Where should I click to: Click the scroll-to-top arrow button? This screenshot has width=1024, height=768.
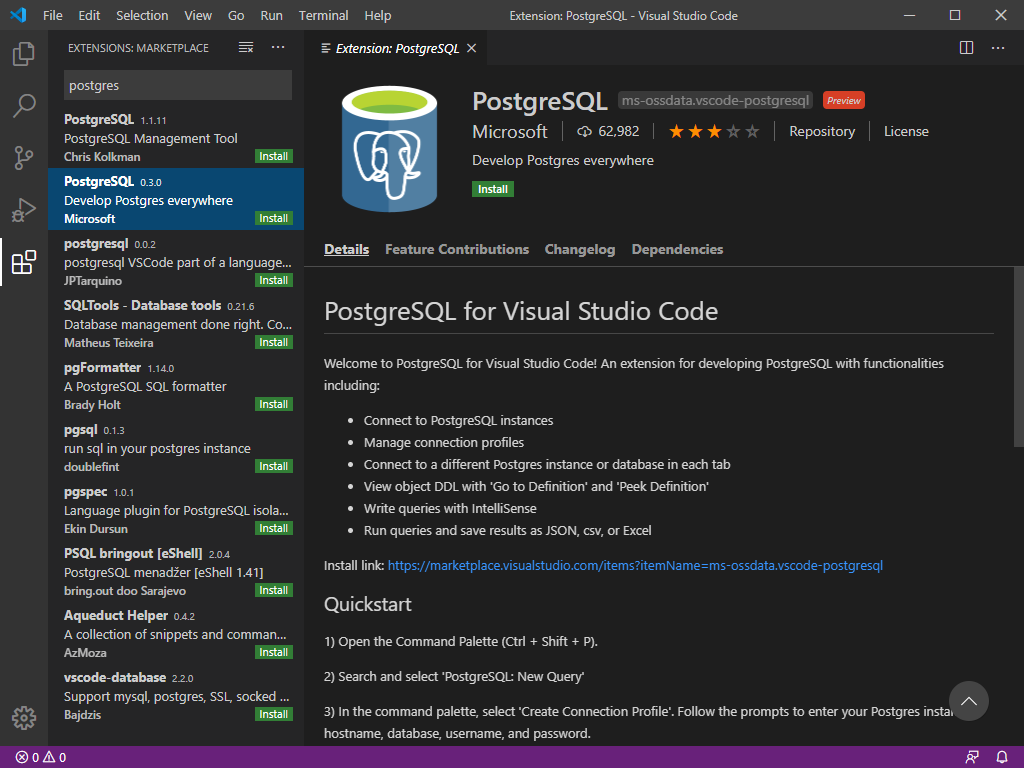968,701
